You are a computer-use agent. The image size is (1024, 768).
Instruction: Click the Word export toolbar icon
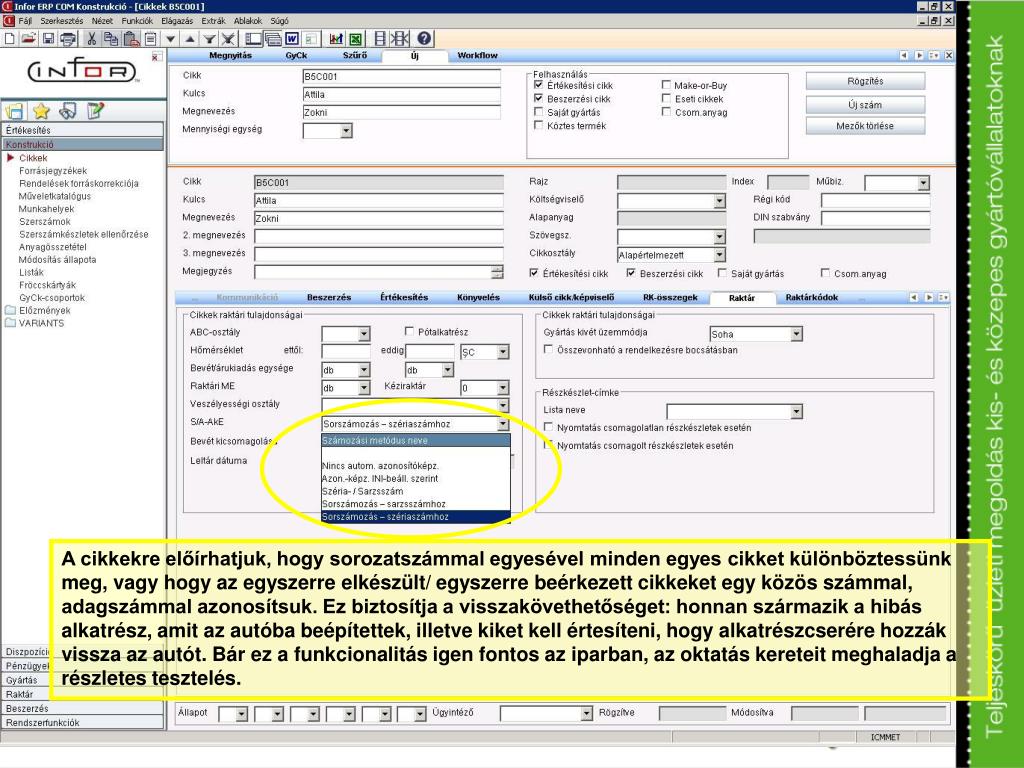(x=292, y=39)
